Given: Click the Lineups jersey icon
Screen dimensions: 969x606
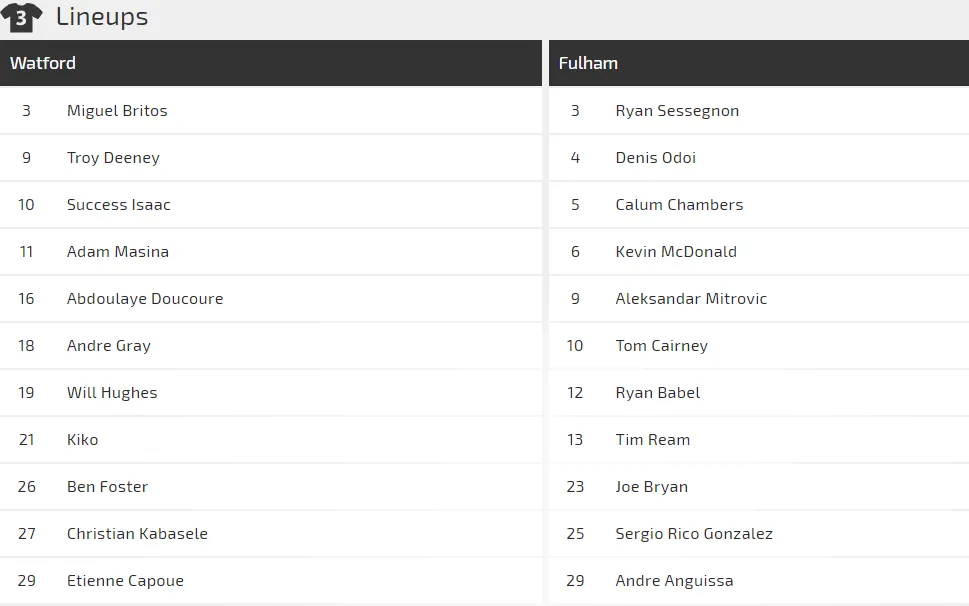Looking at the screenshot, I should [x=22, y=17].
